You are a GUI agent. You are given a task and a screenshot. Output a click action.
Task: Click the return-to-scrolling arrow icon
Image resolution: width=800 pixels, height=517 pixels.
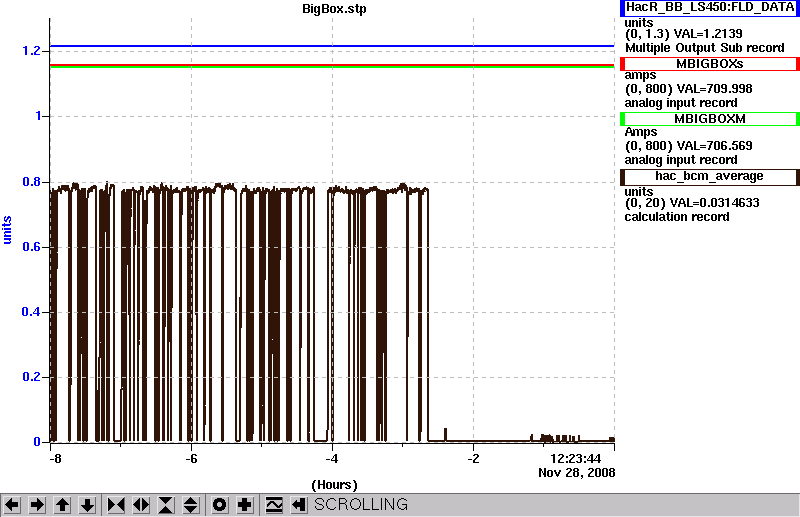click(x=299, y=505)
